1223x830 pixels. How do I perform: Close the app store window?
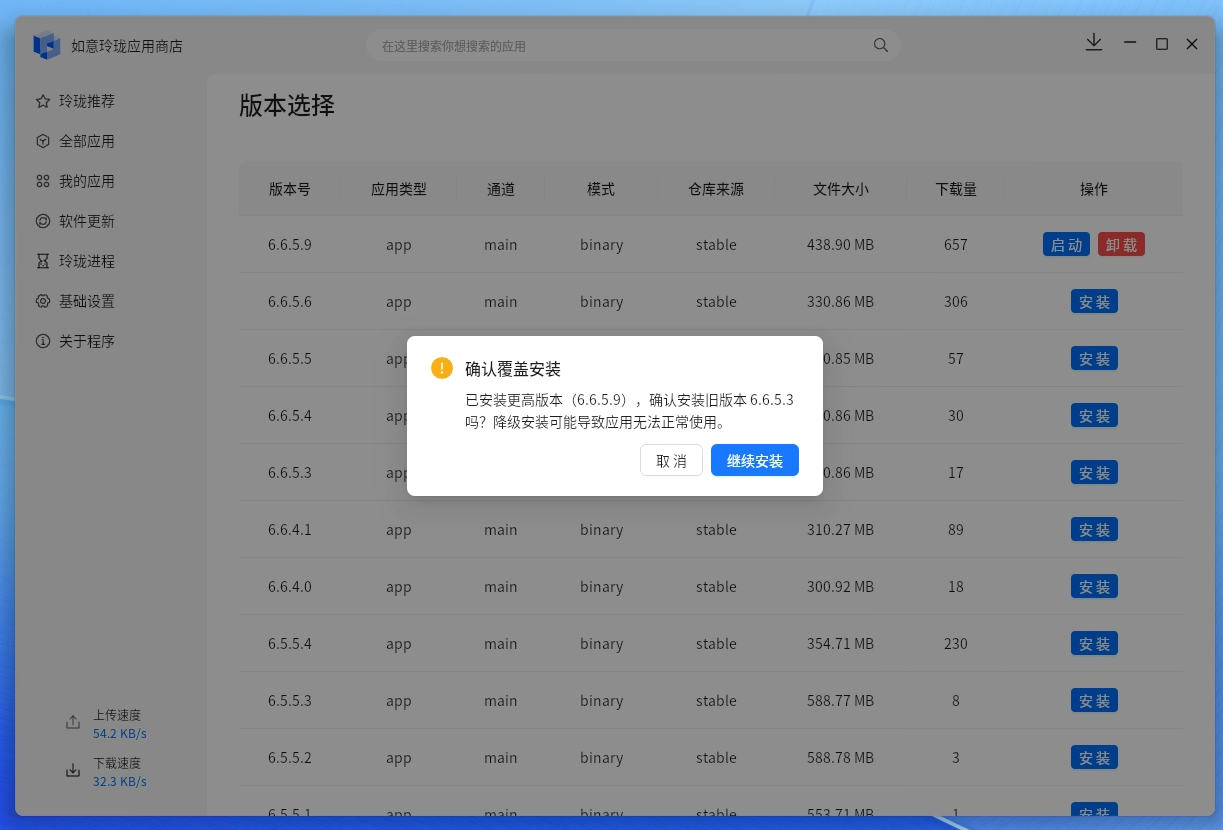(1192, 44)
